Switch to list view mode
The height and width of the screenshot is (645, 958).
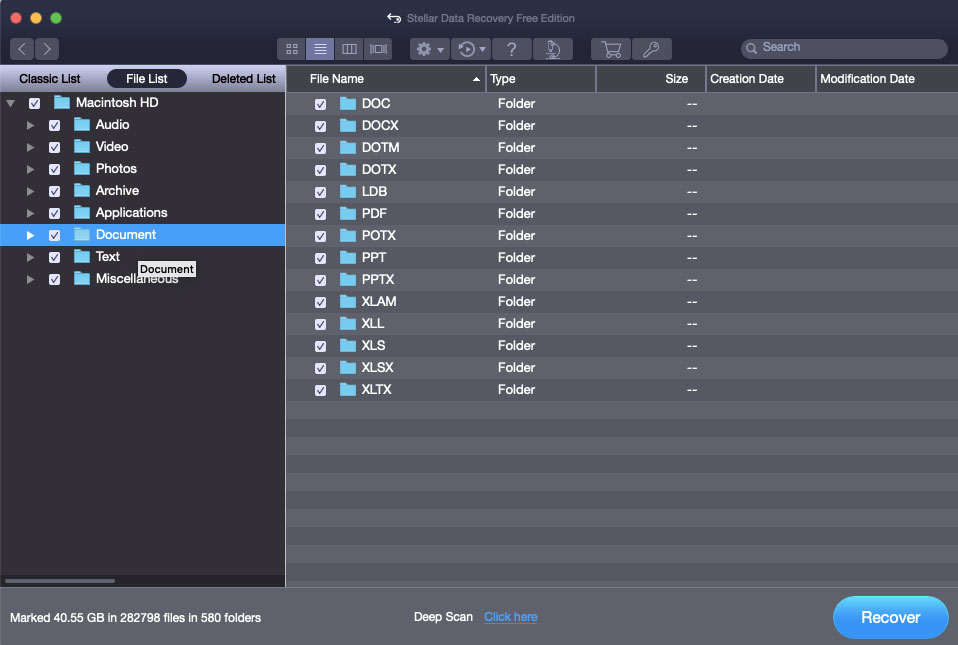320,49
